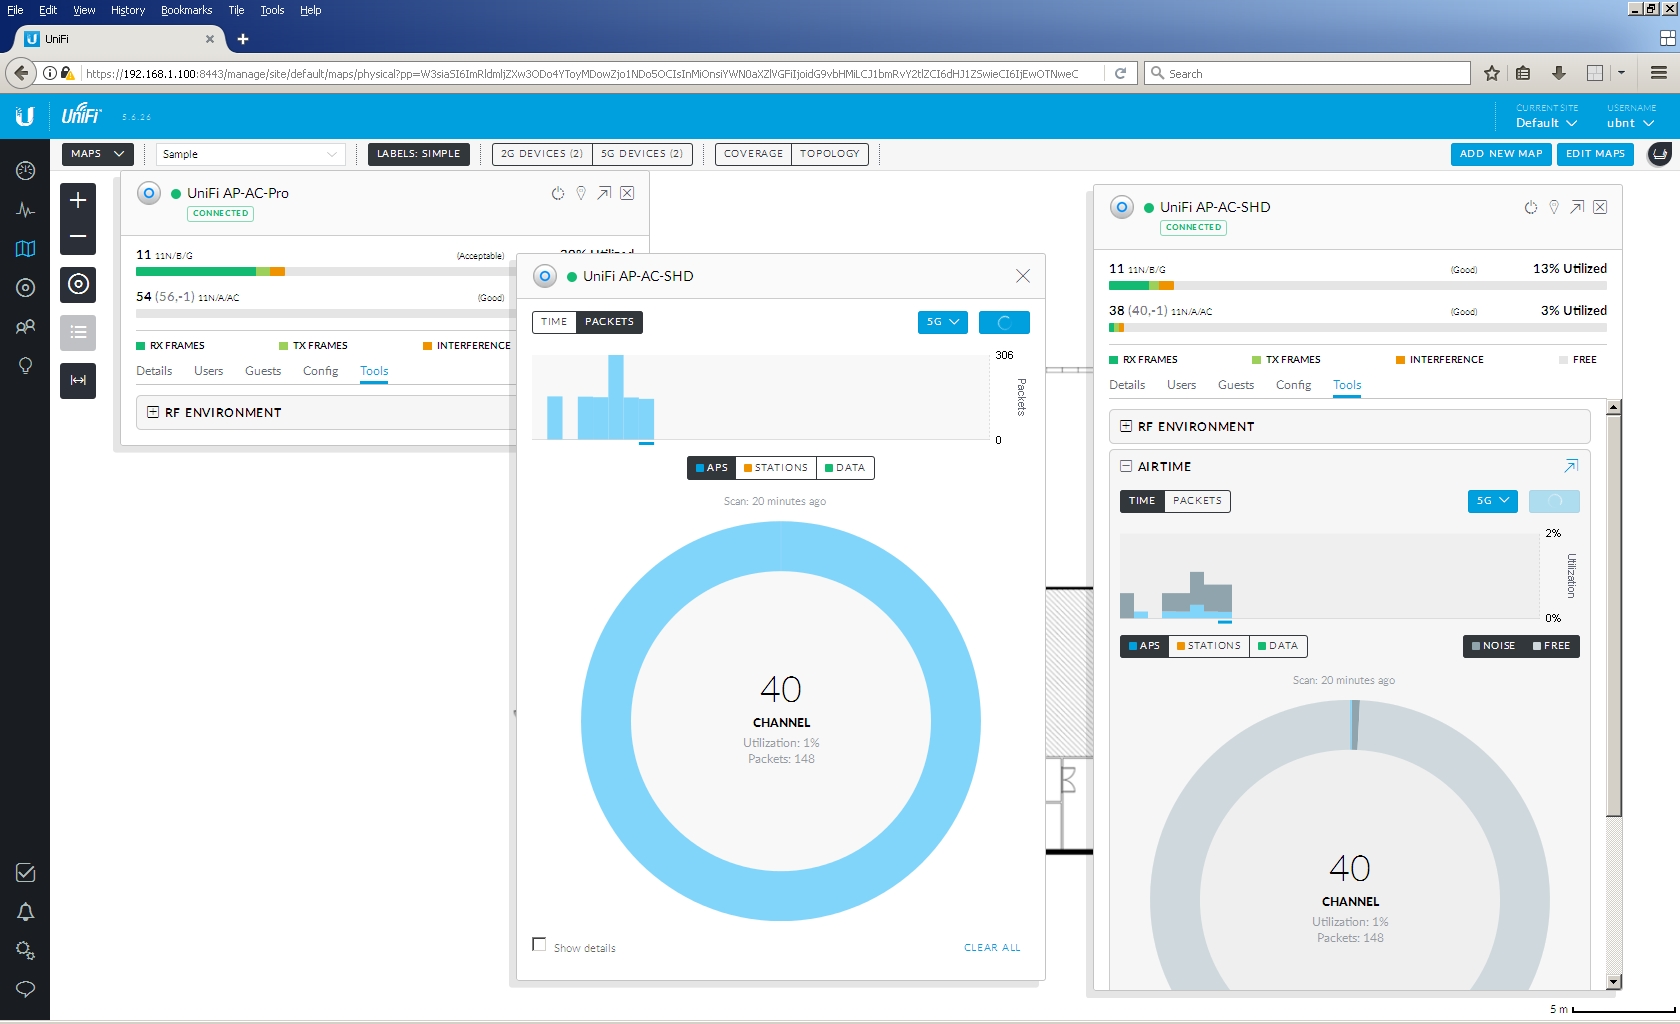
Task: Click the ADD NEW MAP button
Action: click(x=1500, y=154)
